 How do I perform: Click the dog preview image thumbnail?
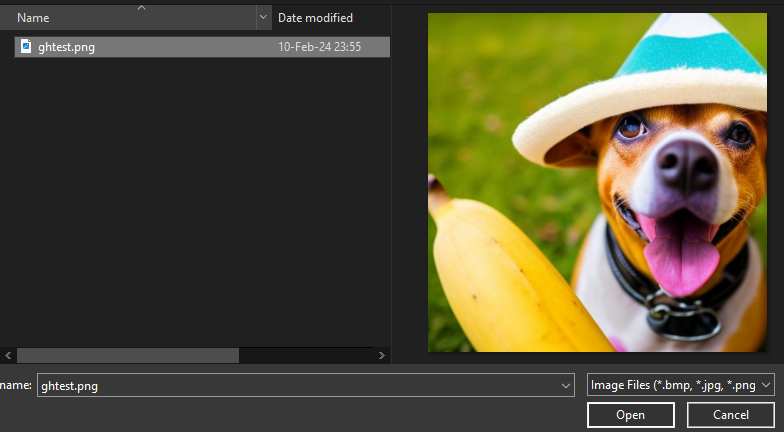pyautogui.click(x=598, y=182)
